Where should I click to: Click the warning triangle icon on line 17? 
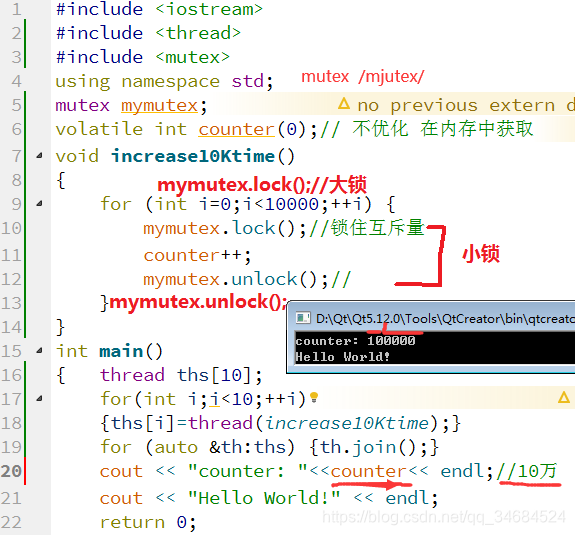pos(564,397)
